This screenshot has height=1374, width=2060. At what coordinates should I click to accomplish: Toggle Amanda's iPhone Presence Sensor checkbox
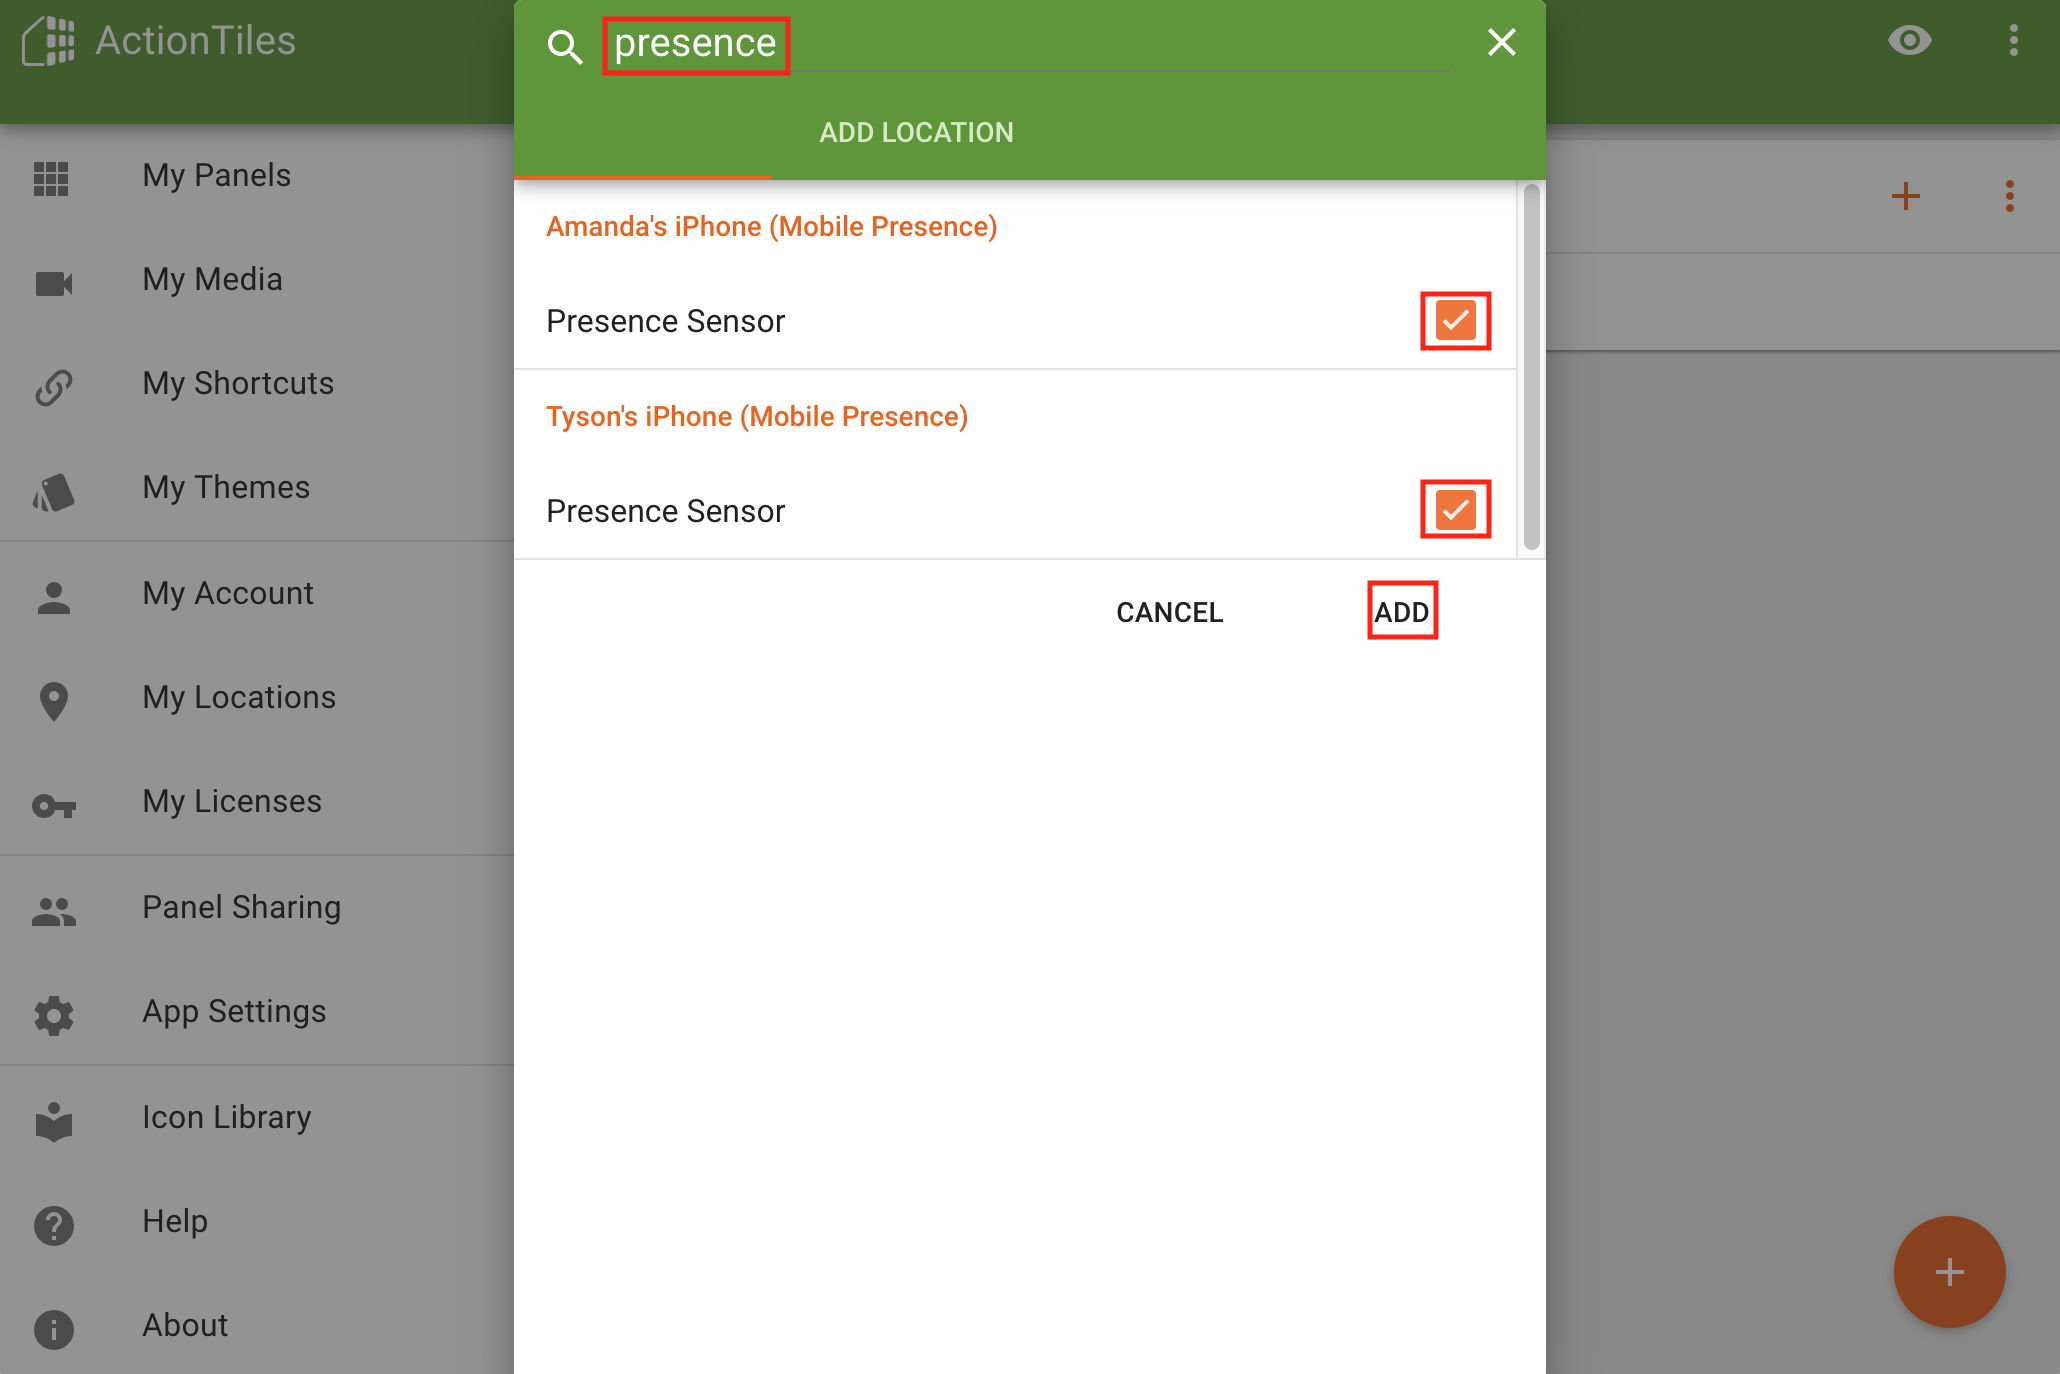coord(1452,320)
